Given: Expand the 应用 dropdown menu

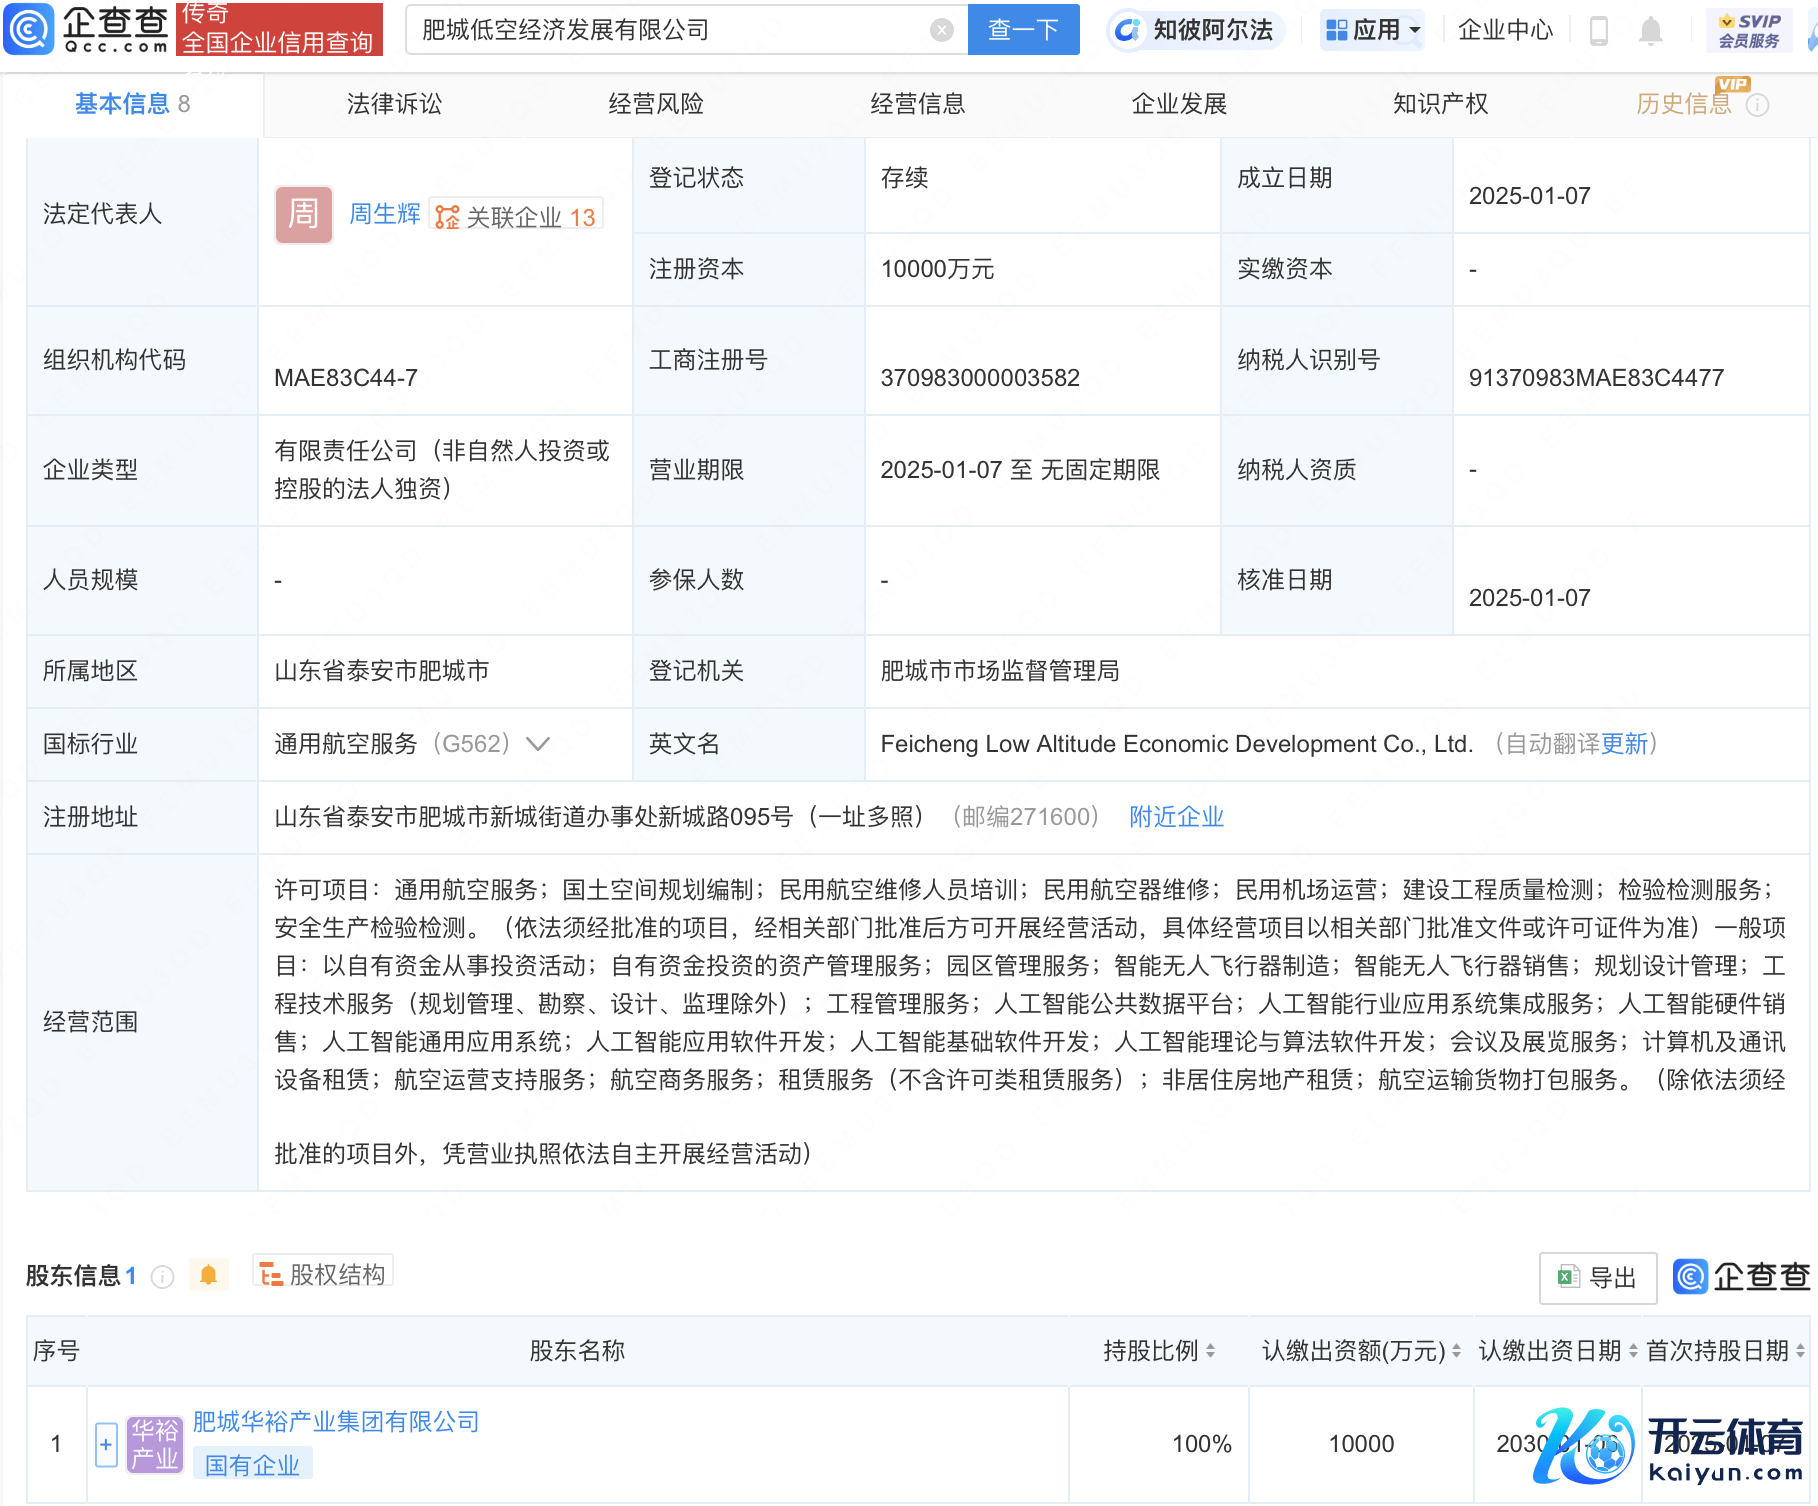Looking at the screenshot, I should (x=1372, y=30).
